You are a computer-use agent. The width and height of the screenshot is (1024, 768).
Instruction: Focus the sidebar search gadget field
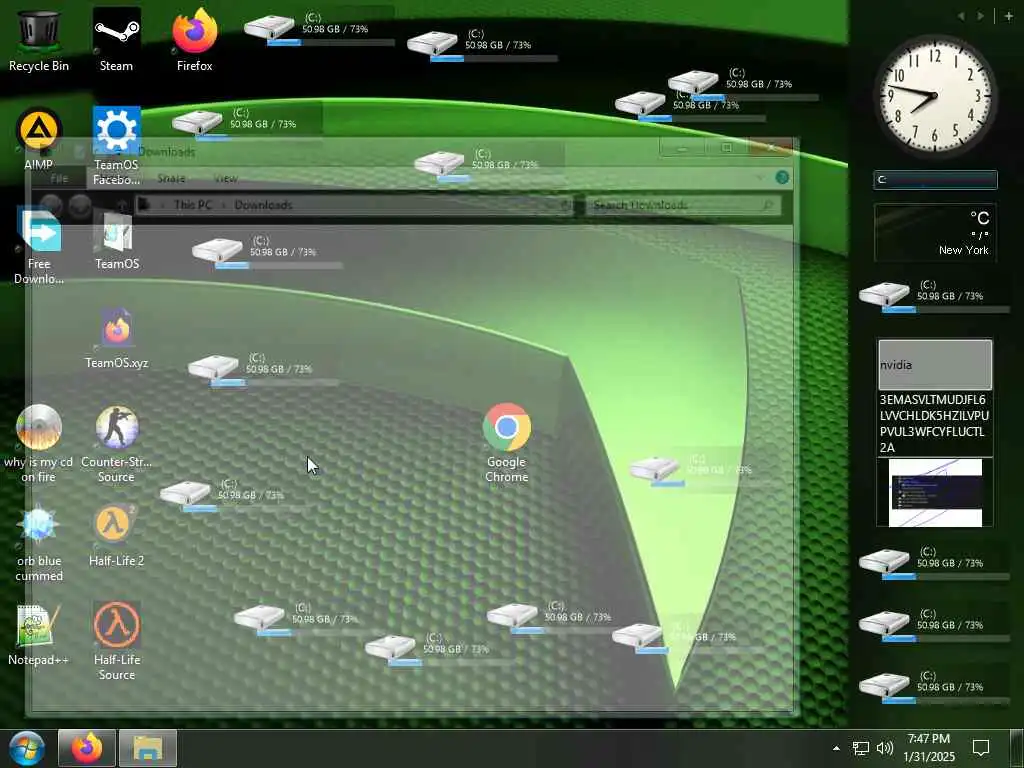[935, 180]
